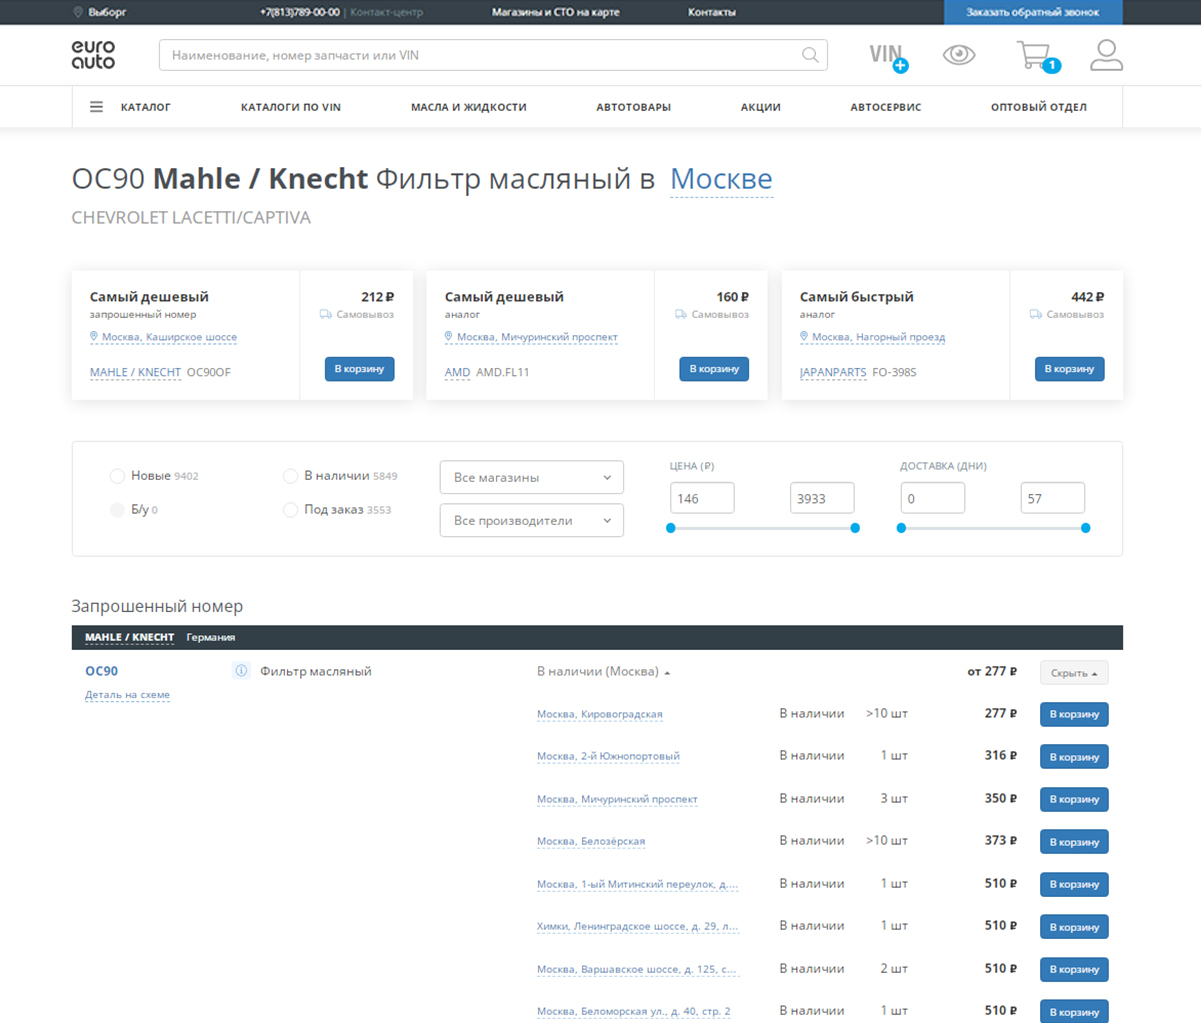Click the maximum delivery days slider handle
The image size is (1201, 1023).
[x=1086, y=528]
